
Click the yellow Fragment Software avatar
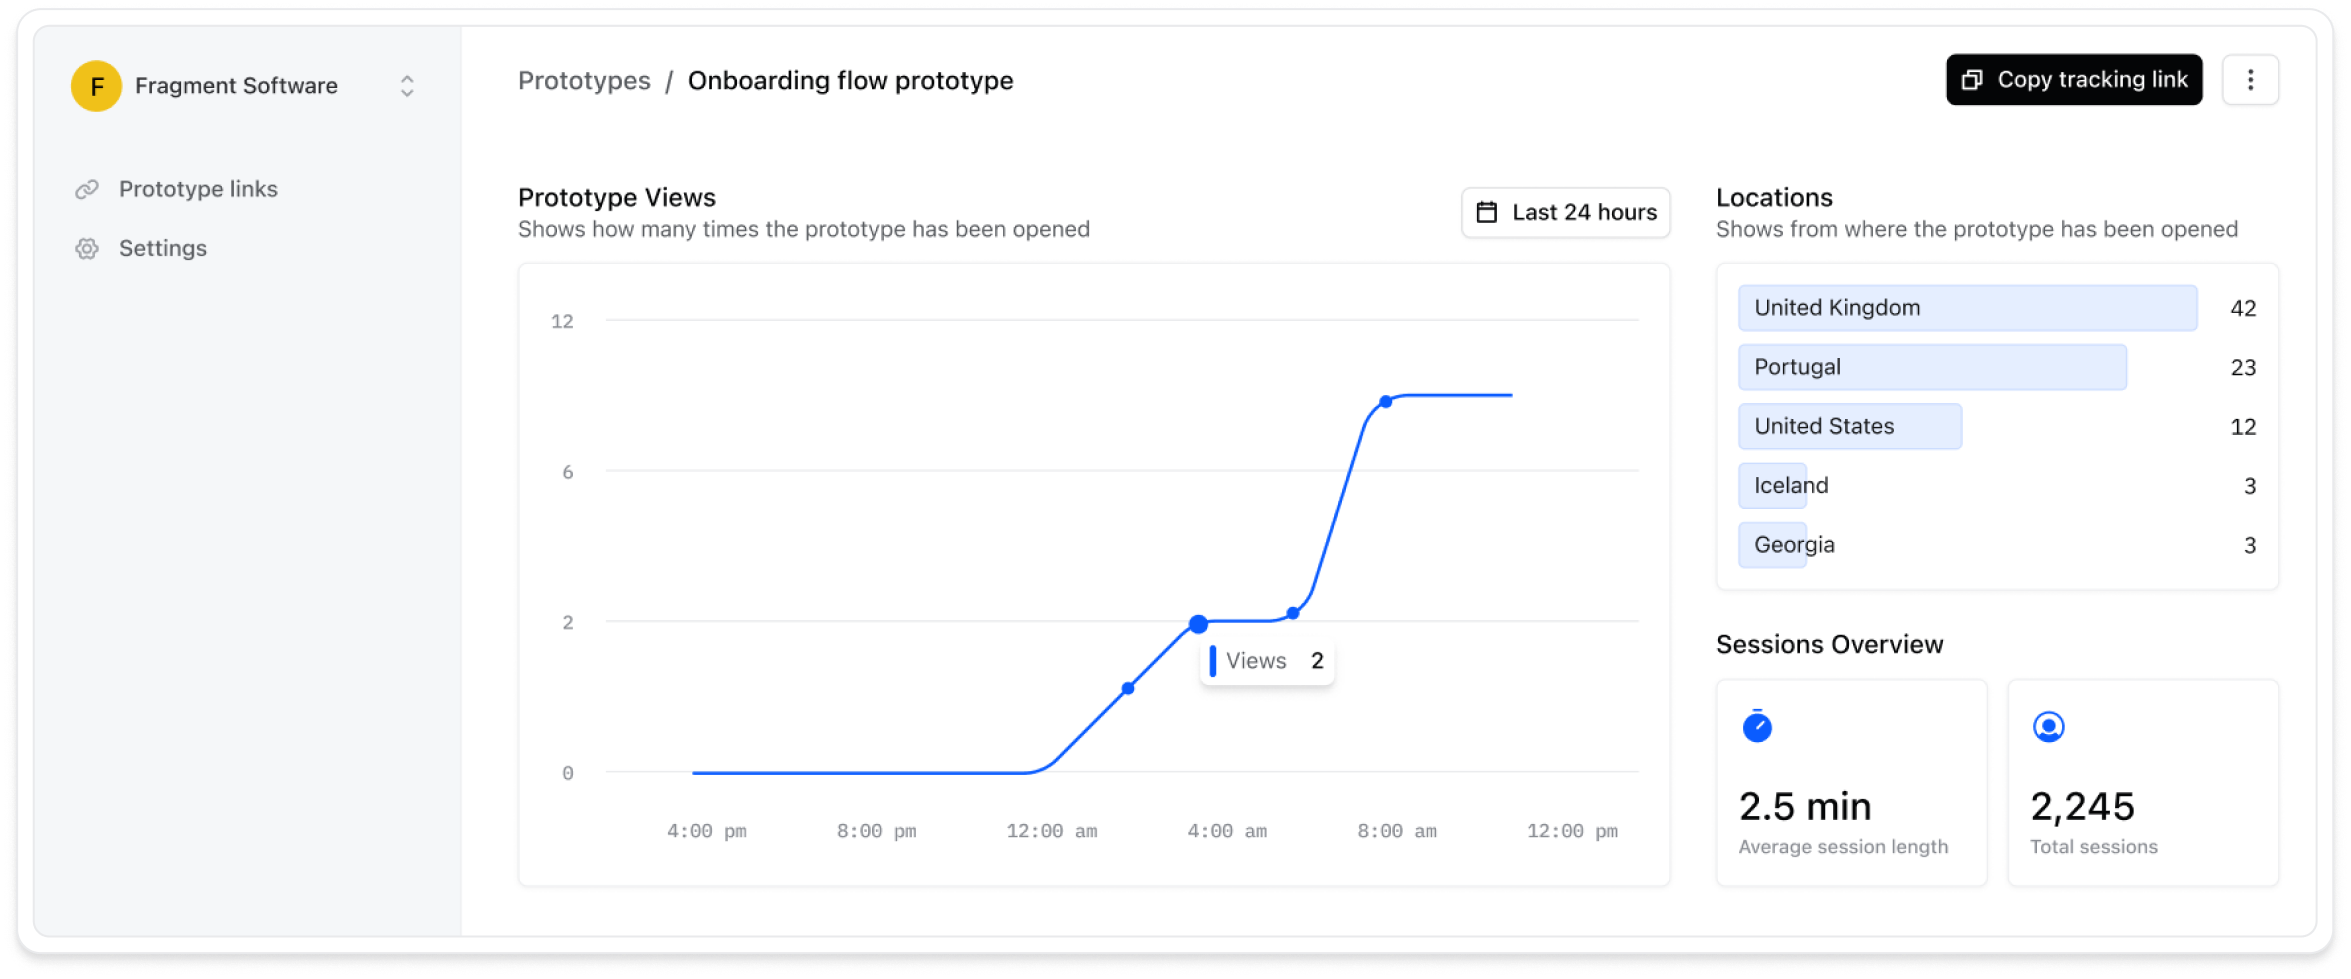tap(96, 85)
